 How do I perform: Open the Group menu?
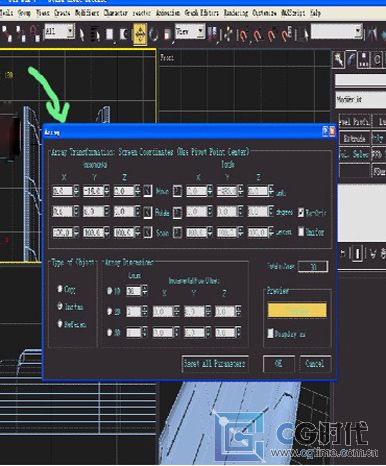(x=24, y=13)
